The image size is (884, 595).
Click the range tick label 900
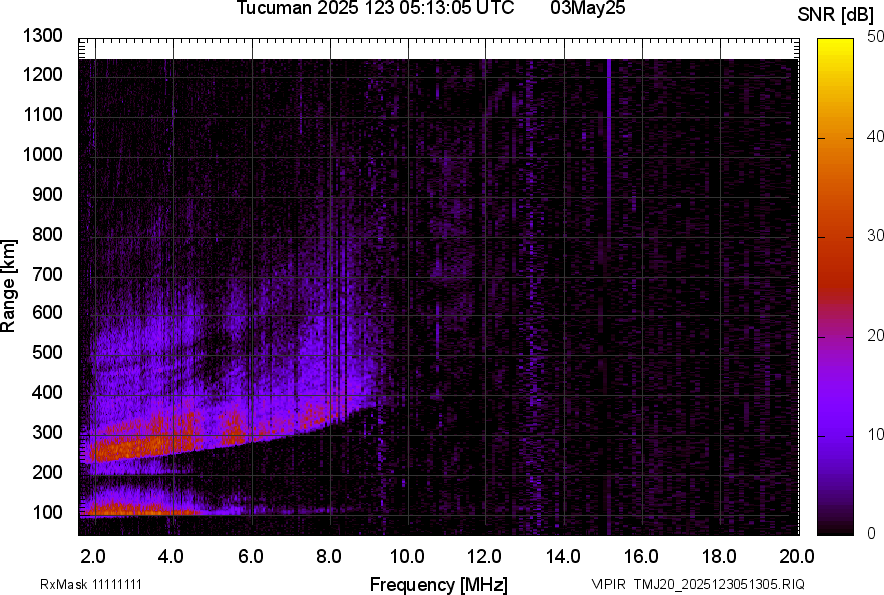[x=47, y=194]
